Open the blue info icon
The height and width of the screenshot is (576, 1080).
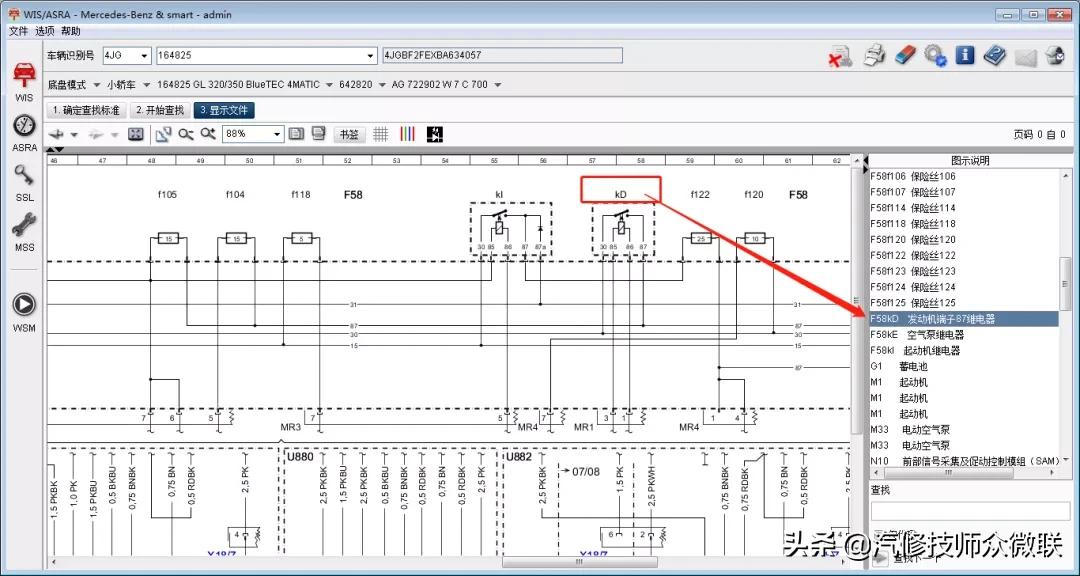tap(965, 56)
